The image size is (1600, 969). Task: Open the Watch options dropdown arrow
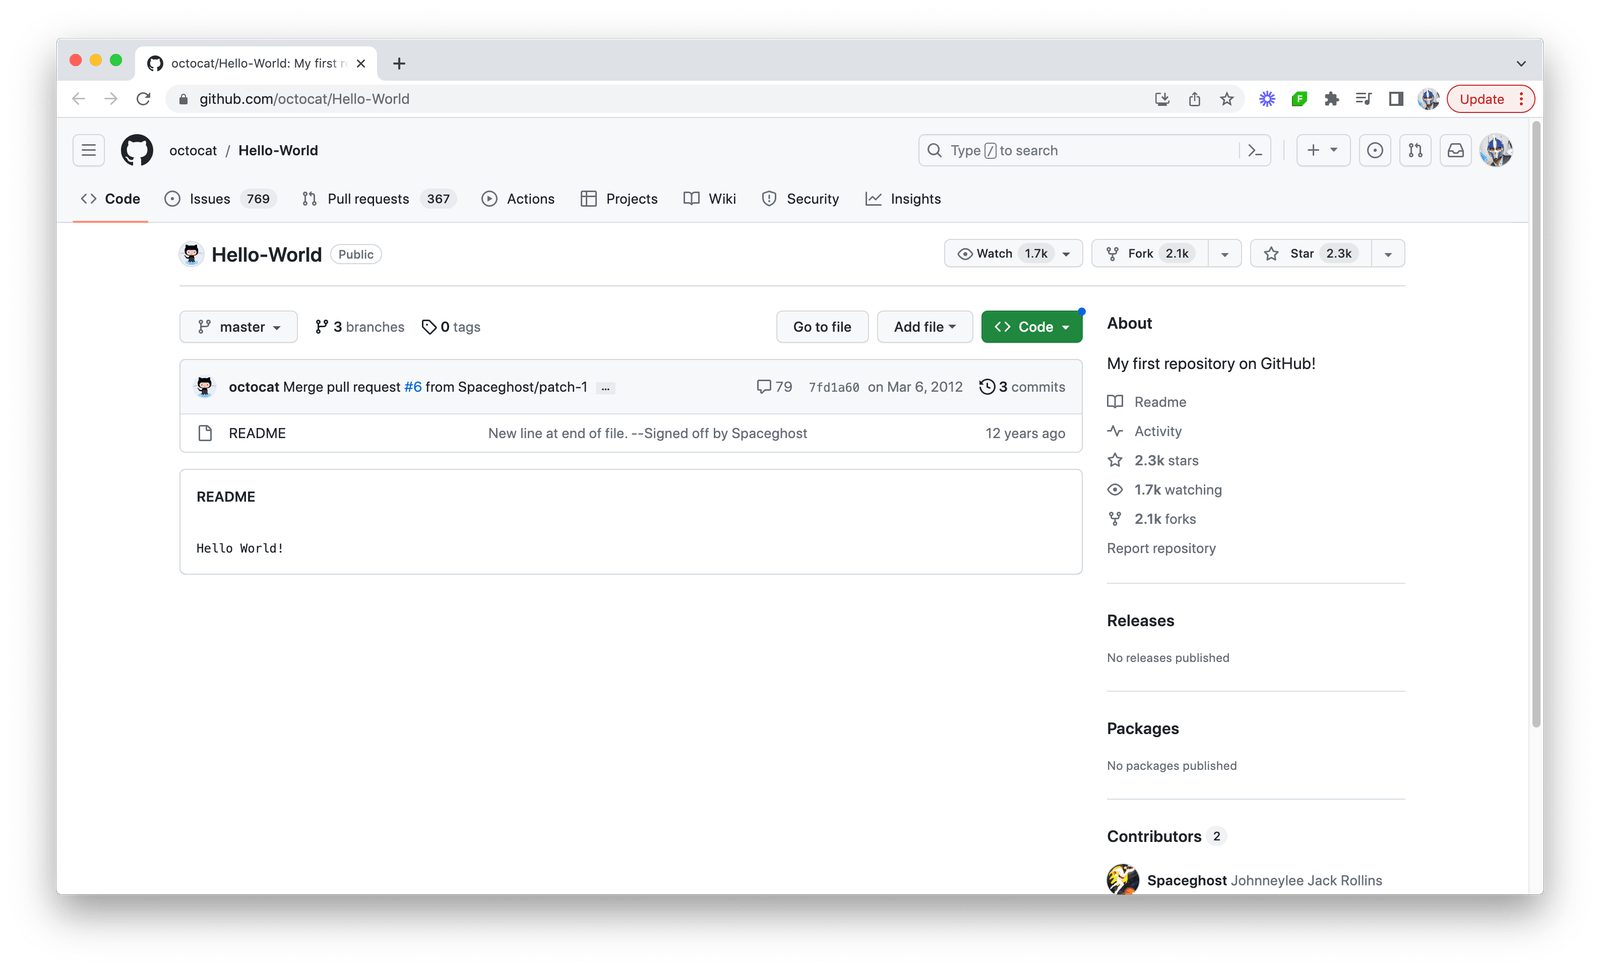point(1067,254)
